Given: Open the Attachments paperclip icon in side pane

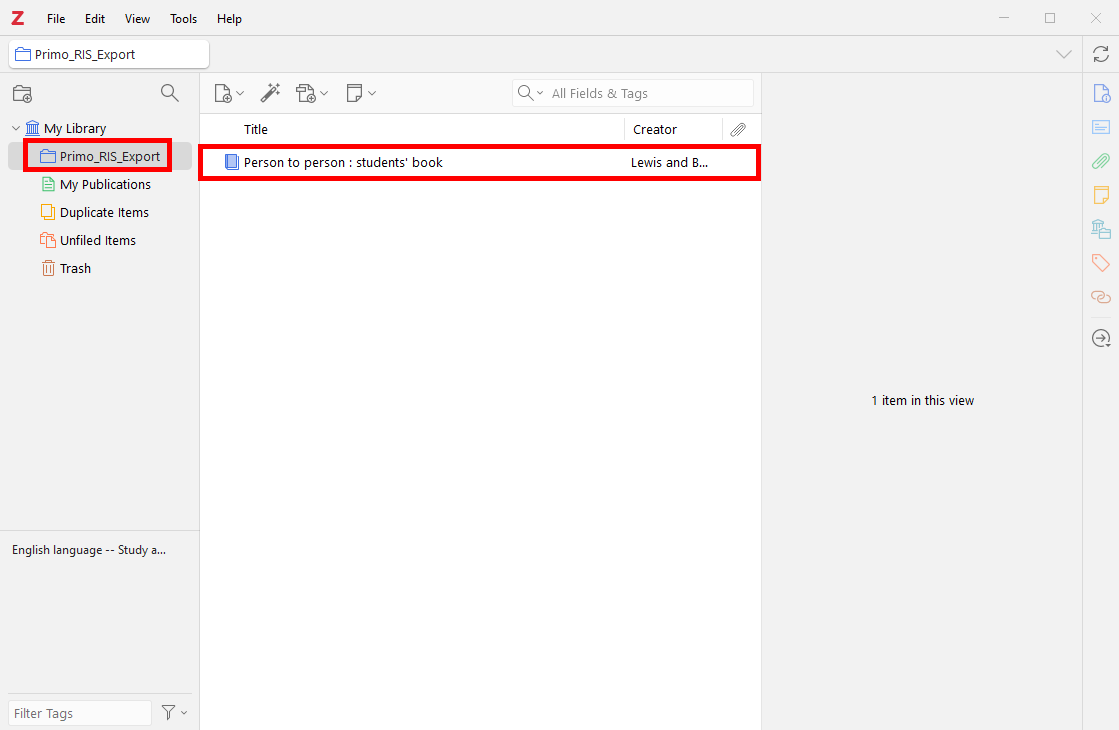Looking at the screenshot, I should point(1100,161).
